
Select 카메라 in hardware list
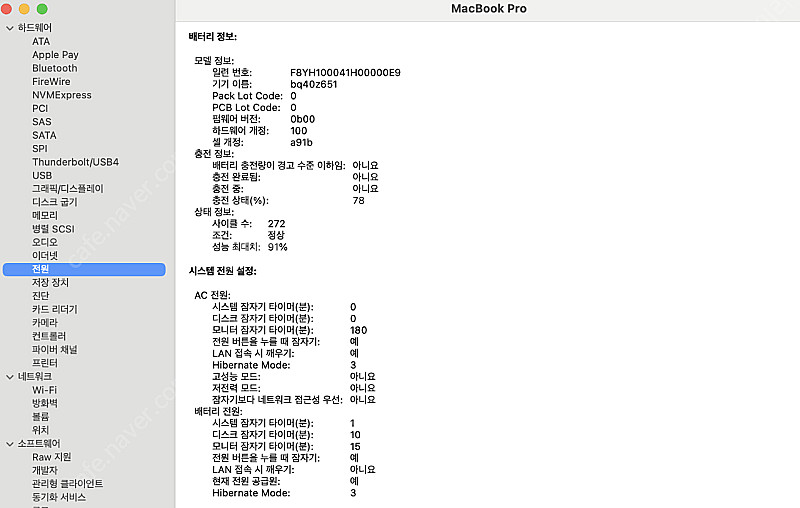[x=45, y=323]
